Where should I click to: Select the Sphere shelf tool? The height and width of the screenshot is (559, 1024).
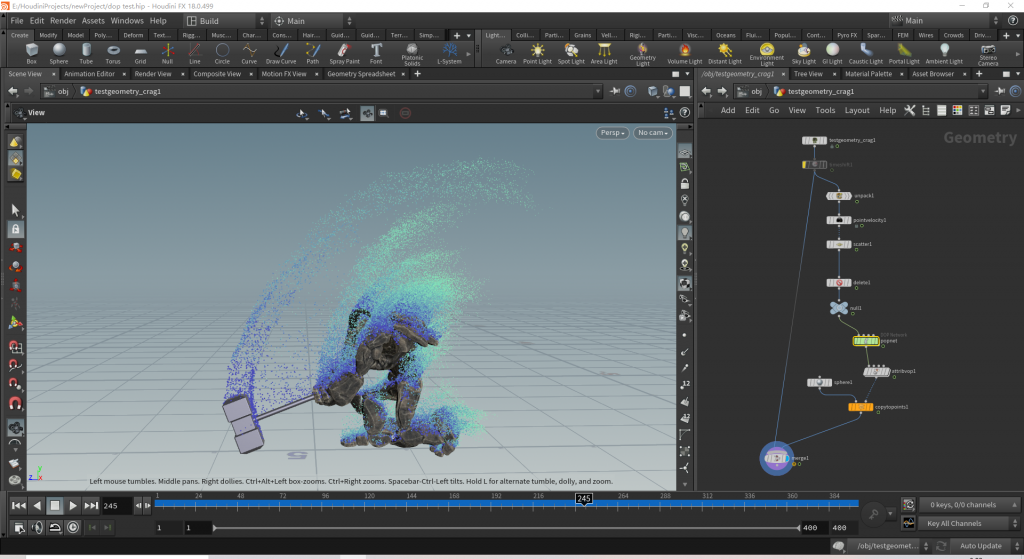click(x=59, y=54)
